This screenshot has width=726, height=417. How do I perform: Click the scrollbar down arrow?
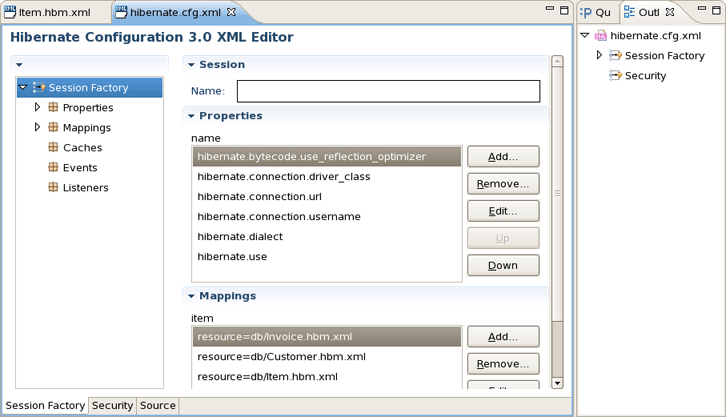click(557, 383)
